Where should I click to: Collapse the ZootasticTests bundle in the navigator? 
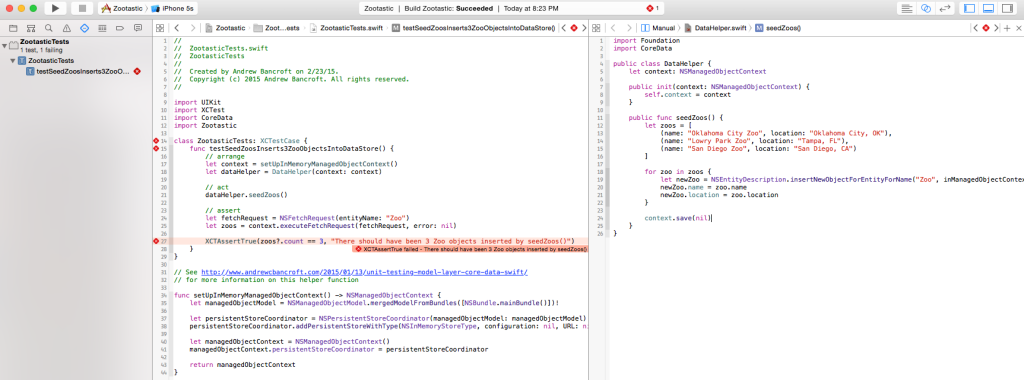5,45
